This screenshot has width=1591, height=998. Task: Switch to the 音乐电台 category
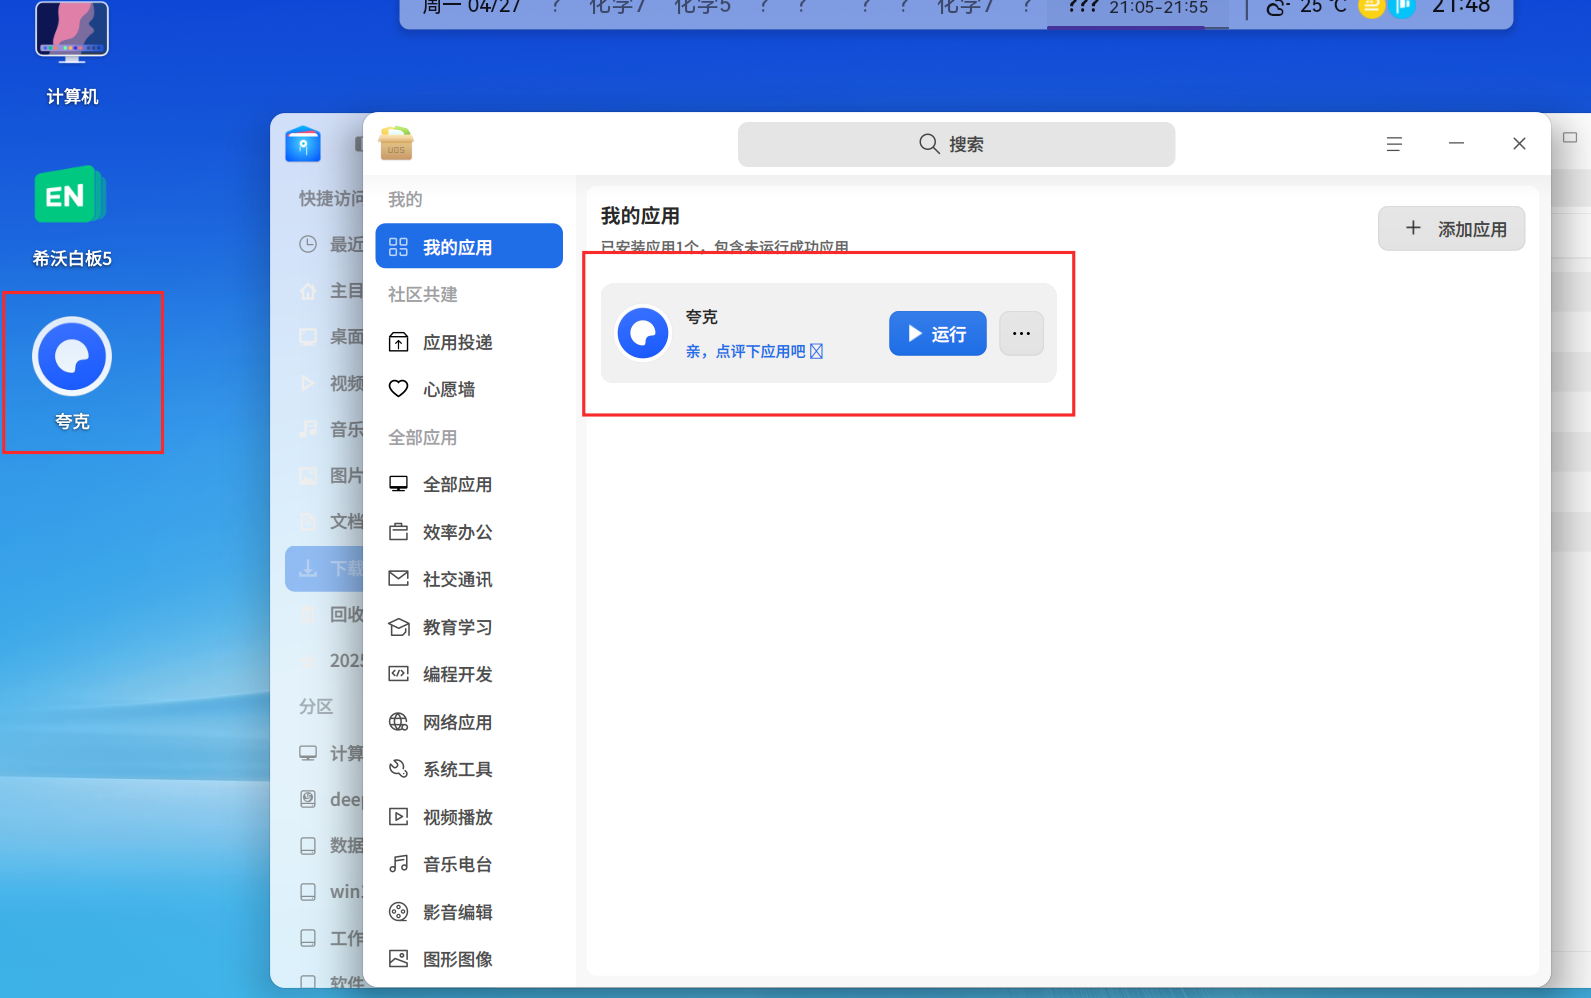point(469,864)
